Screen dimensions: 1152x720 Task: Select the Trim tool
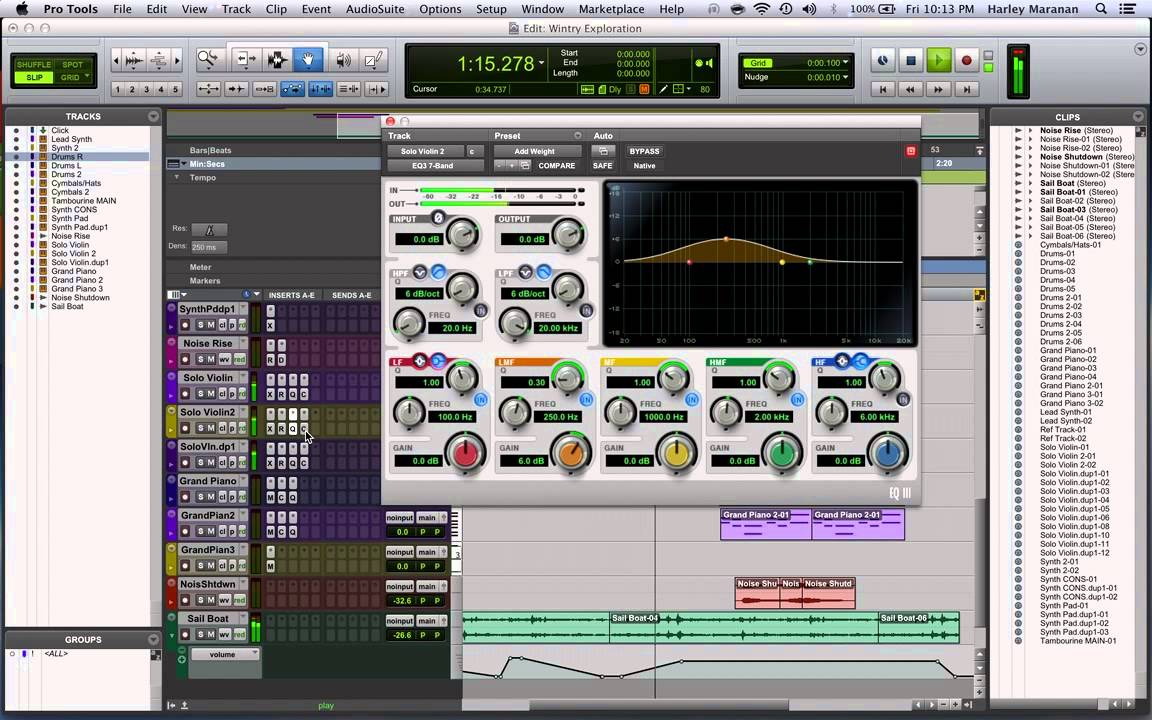tap(245, 60)
